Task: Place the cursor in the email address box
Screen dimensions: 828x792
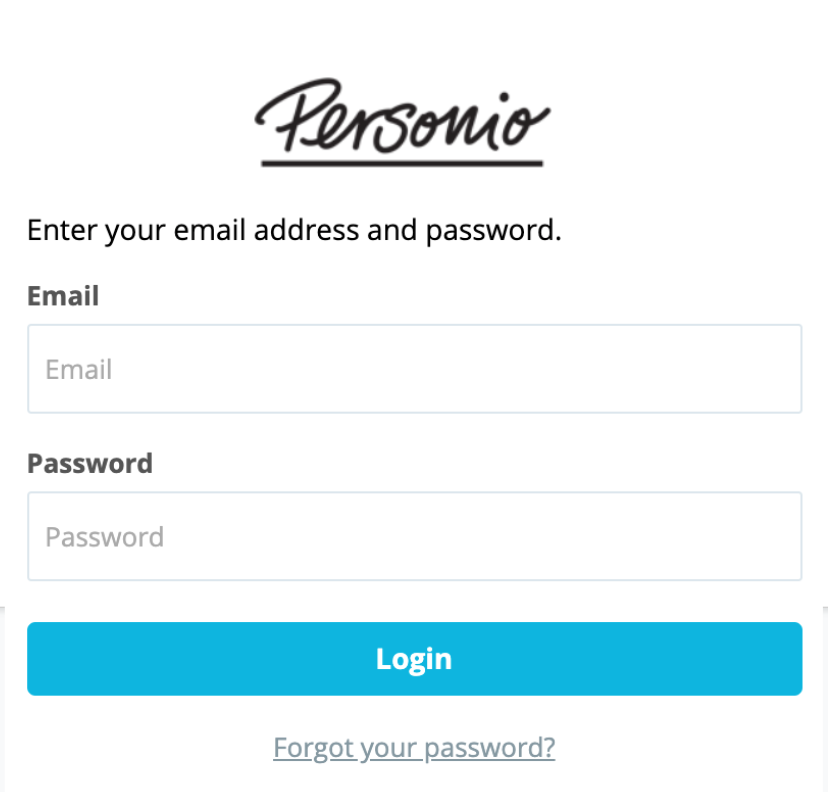Action: coord(414,369)
